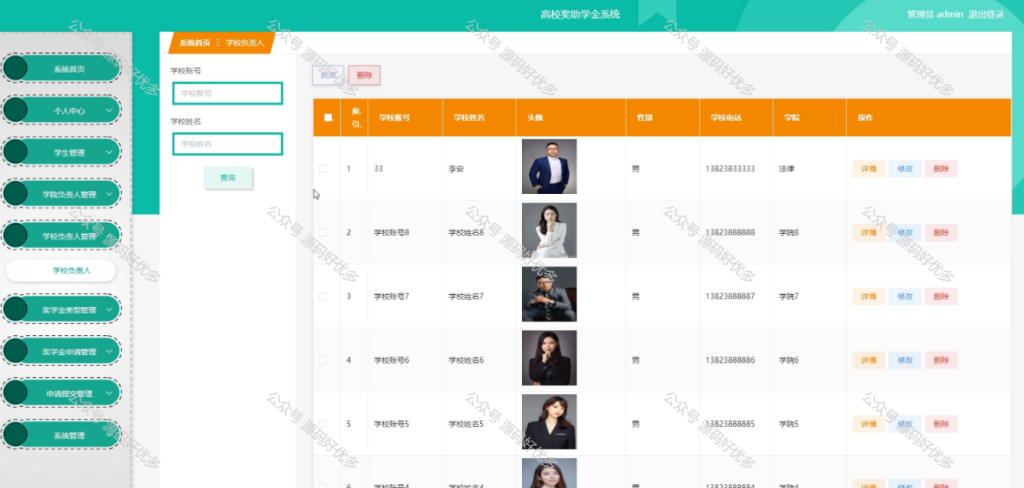The height and width of the screenshot is (488, 1024).
Task: Click the circle icon on 学校负责人管理 menu
Action: point(15,236)
